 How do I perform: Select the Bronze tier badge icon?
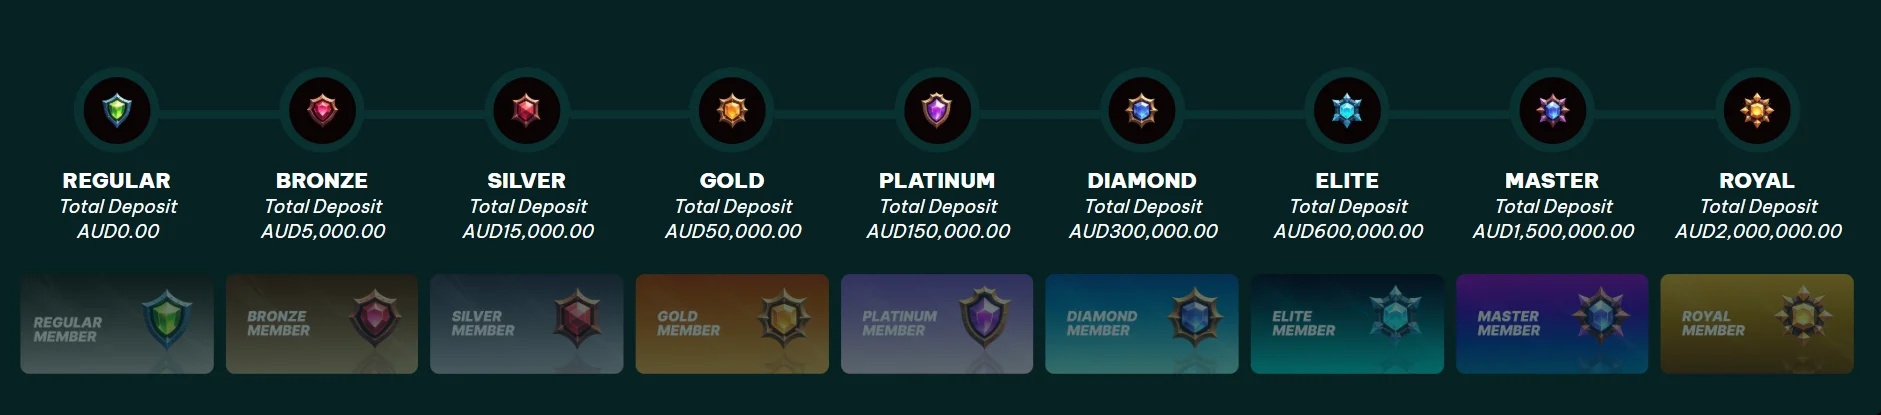[x=322, y=109]
